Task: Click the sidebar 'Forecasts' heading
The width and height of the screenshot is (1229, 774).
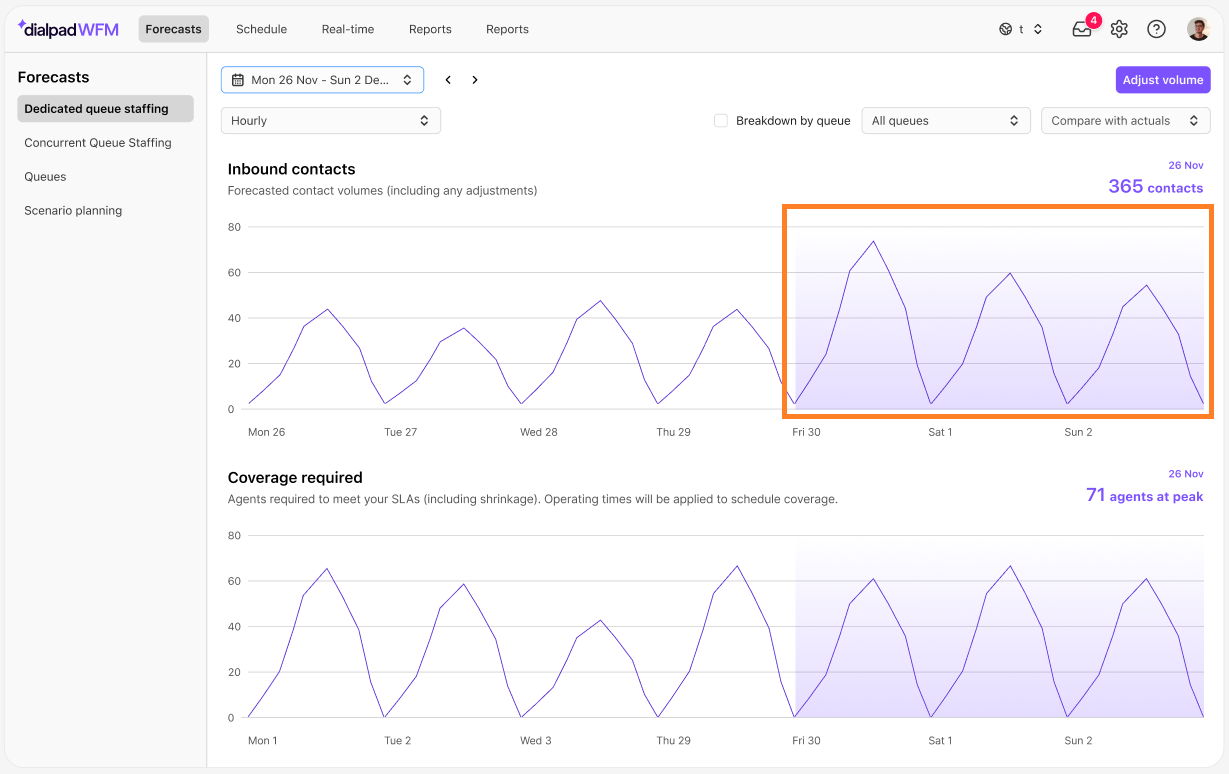Action: 54,77
